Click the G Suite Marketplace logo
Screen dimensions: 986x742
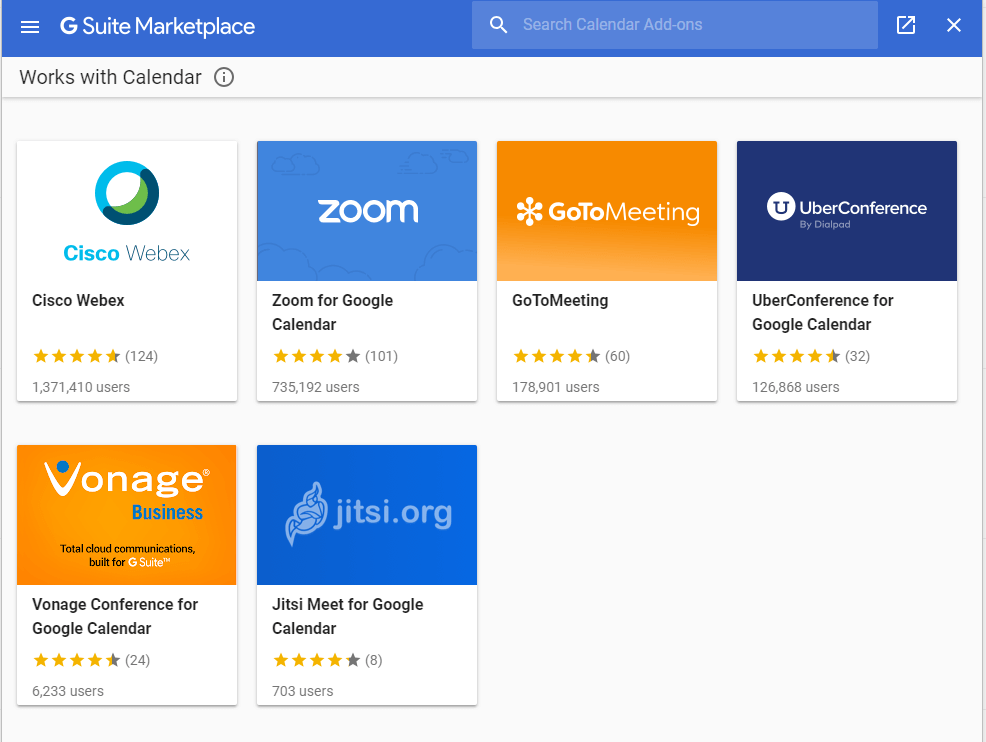point(157,27)
